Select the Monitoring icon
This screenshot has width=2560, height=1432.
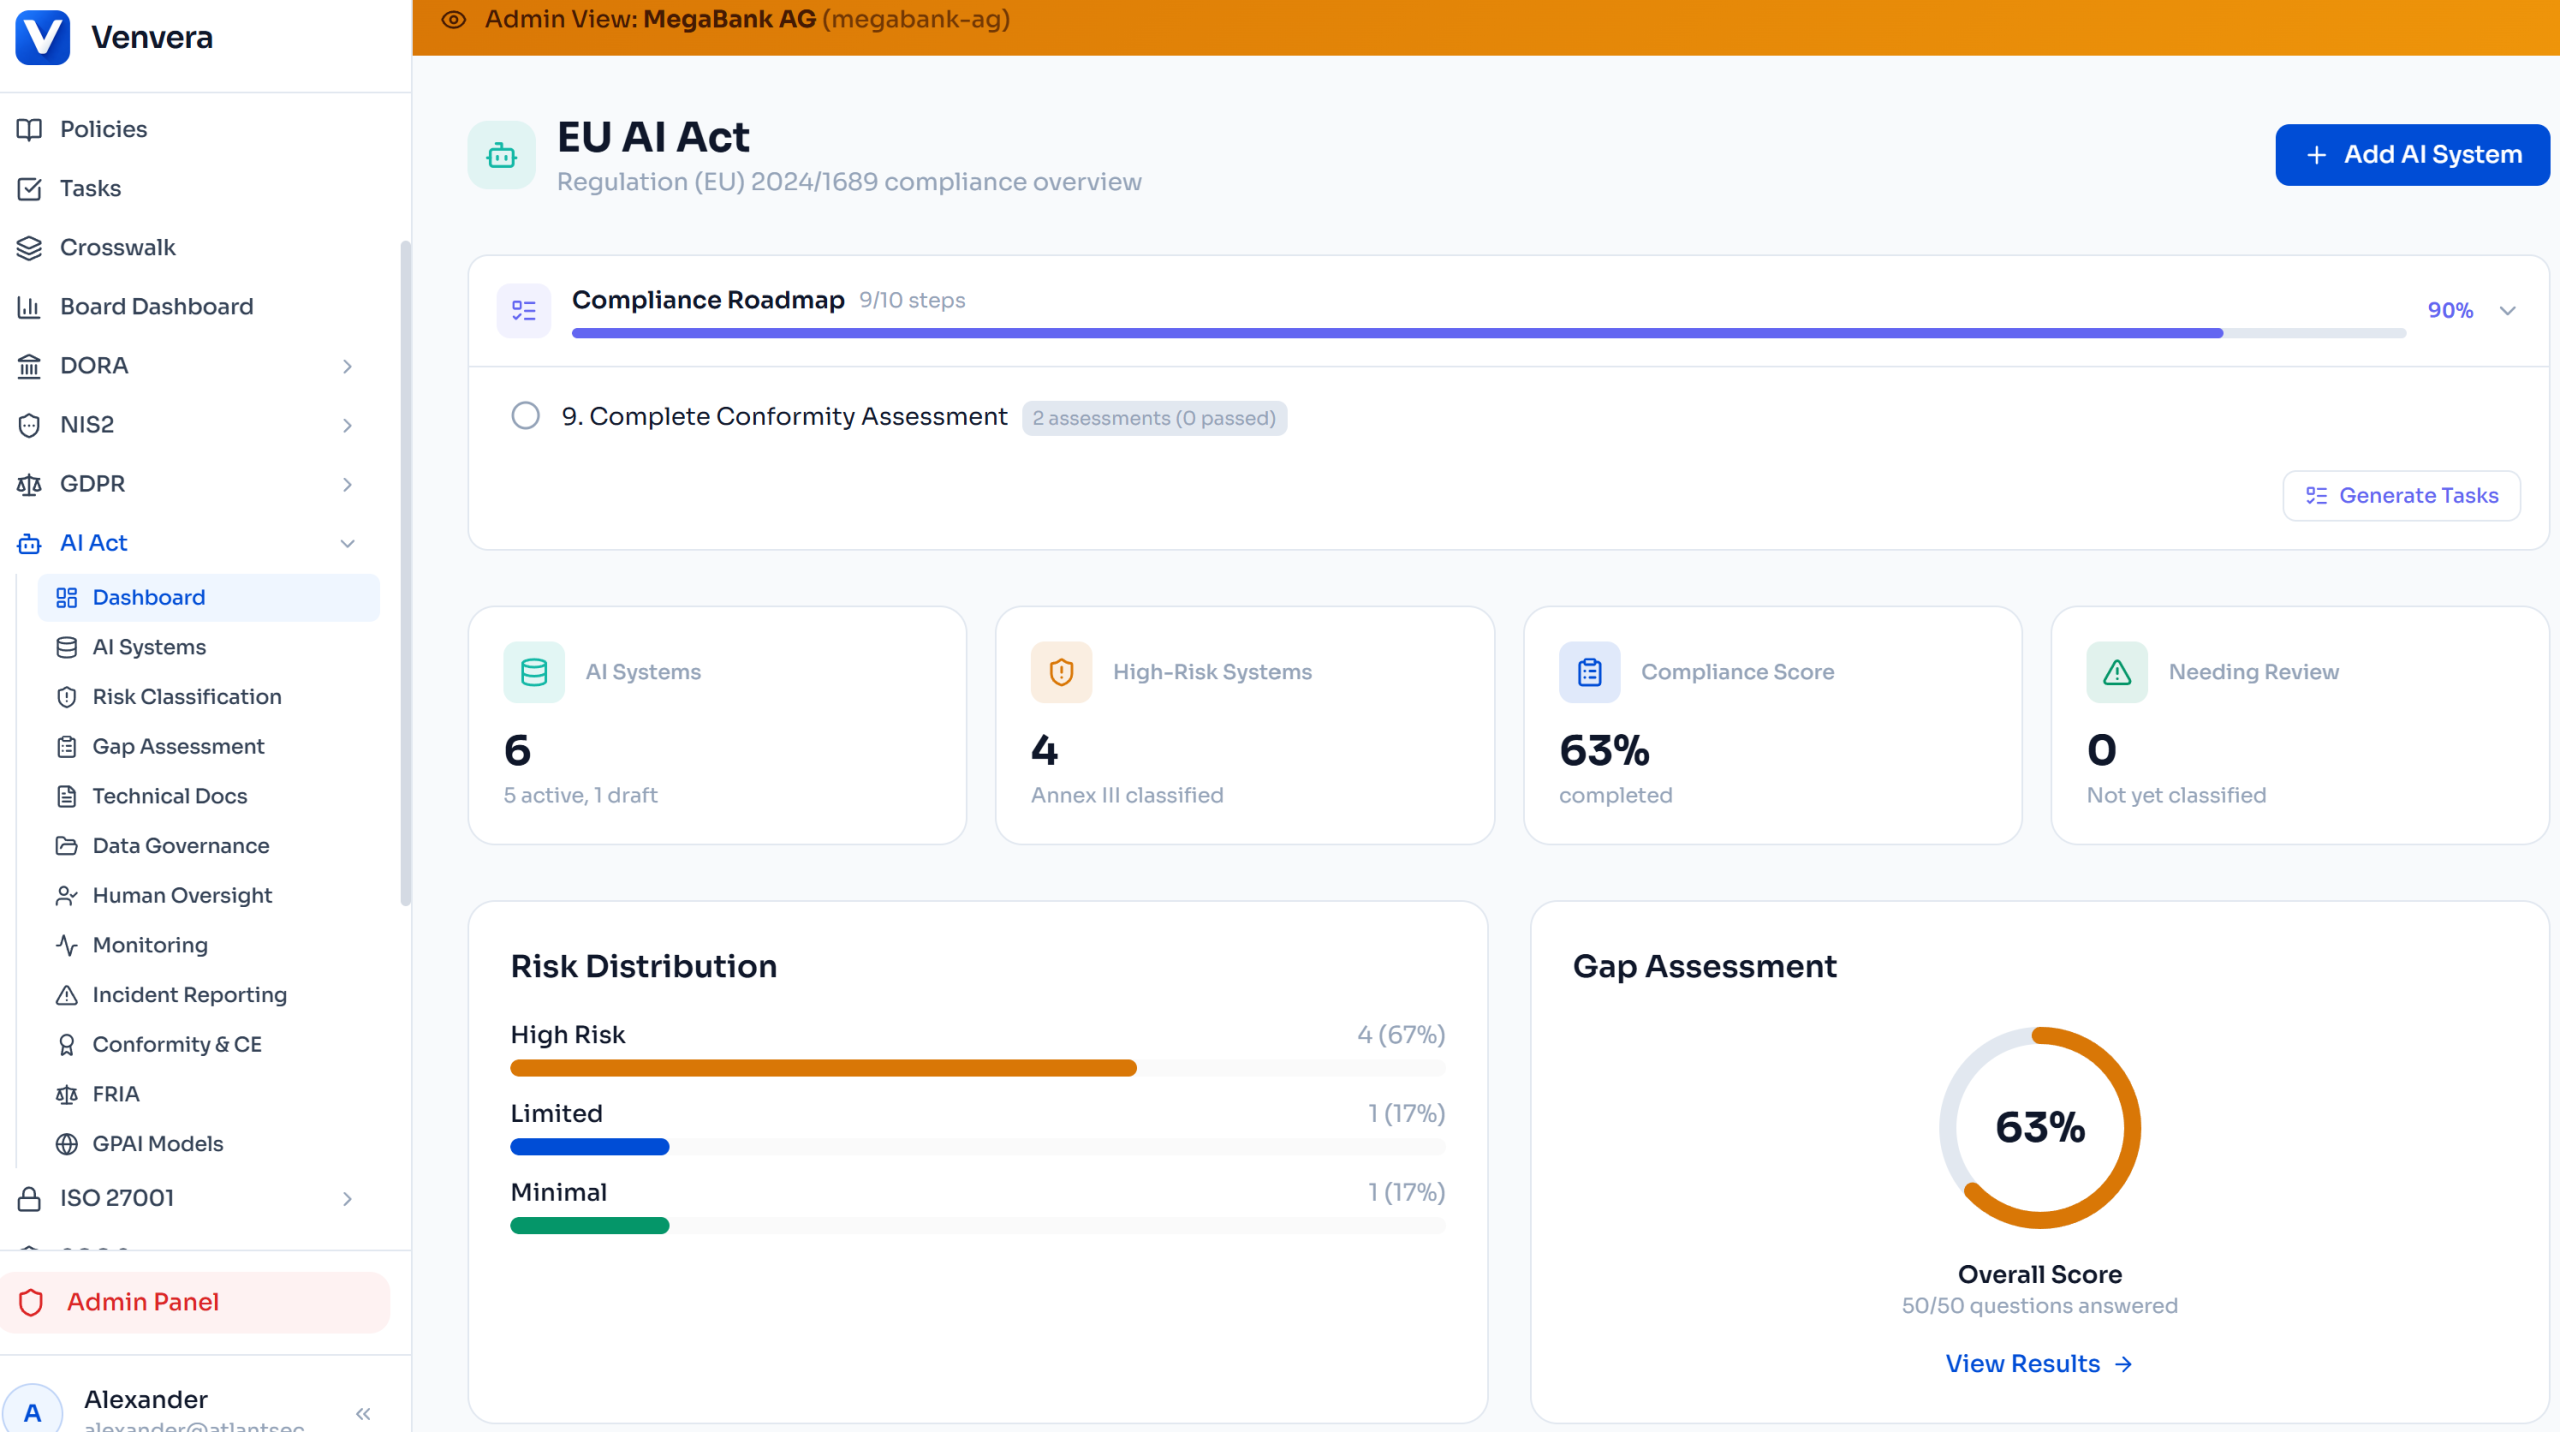[66, 944]
